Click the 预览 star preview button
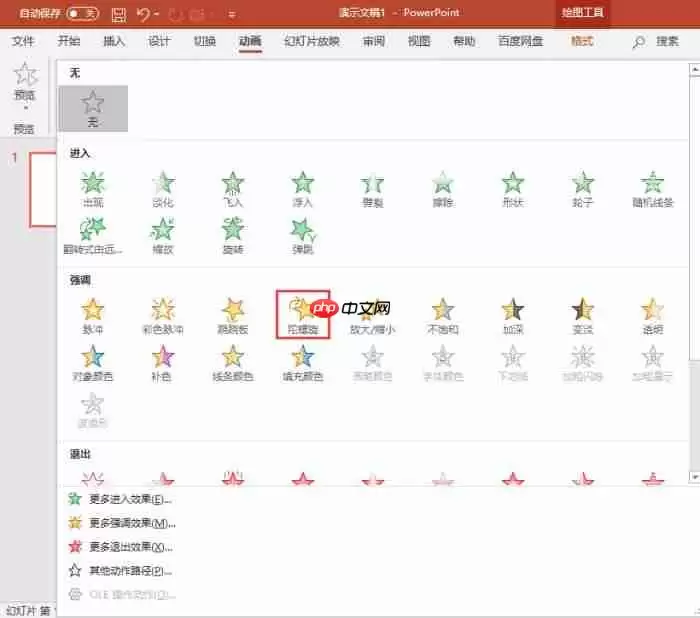 (x=25, y=81)
